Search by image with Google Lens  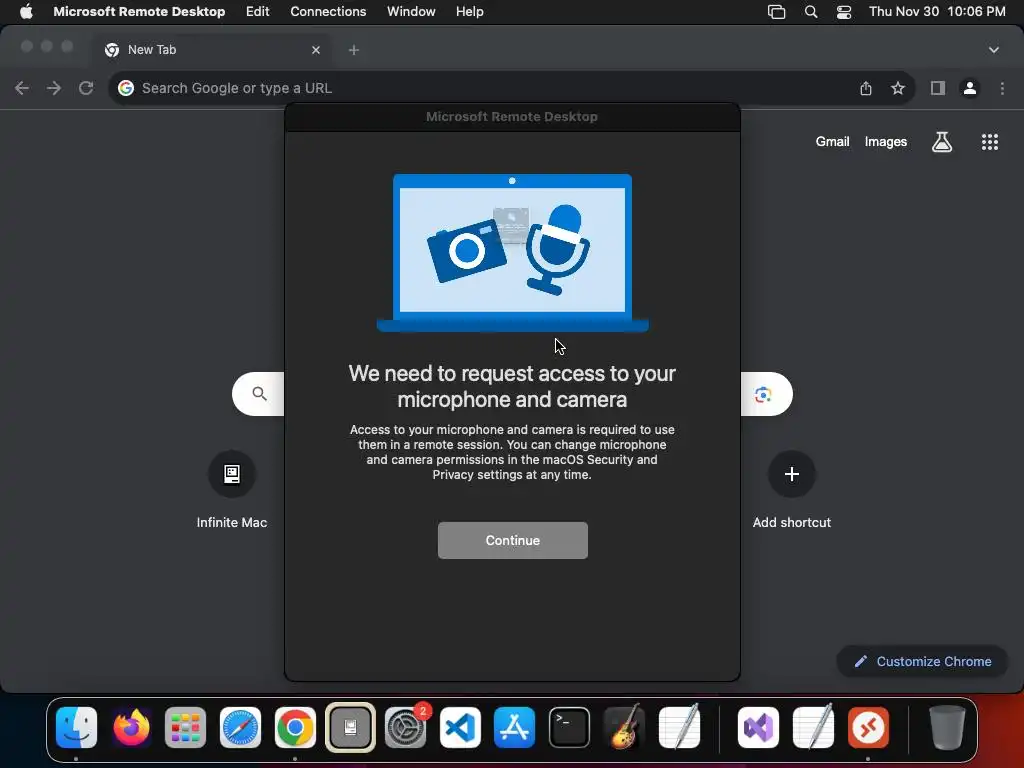click(x=763, y=394)
